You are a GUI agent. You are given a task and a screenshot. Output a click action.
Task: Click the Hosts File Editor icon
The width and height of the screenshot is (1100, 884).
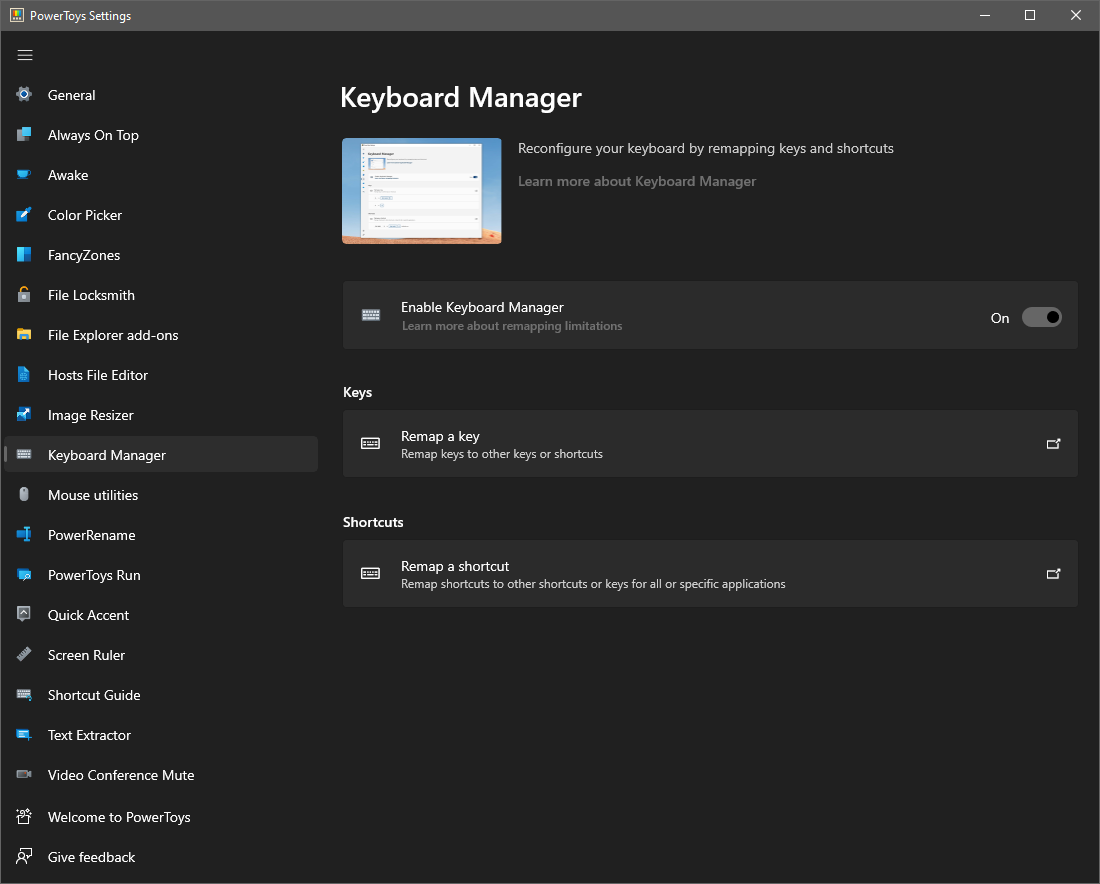pos(24,375)
